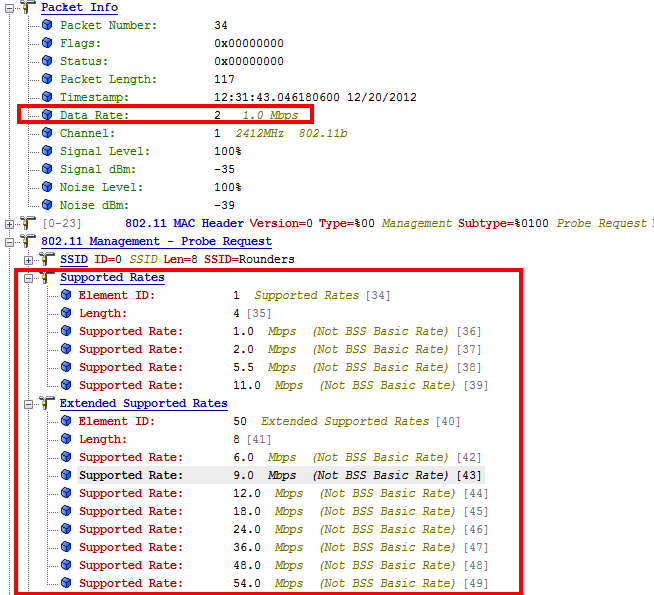Select the Noise dBm value -39
This screenshot has height=595, width=654.
tap(224, 205)
